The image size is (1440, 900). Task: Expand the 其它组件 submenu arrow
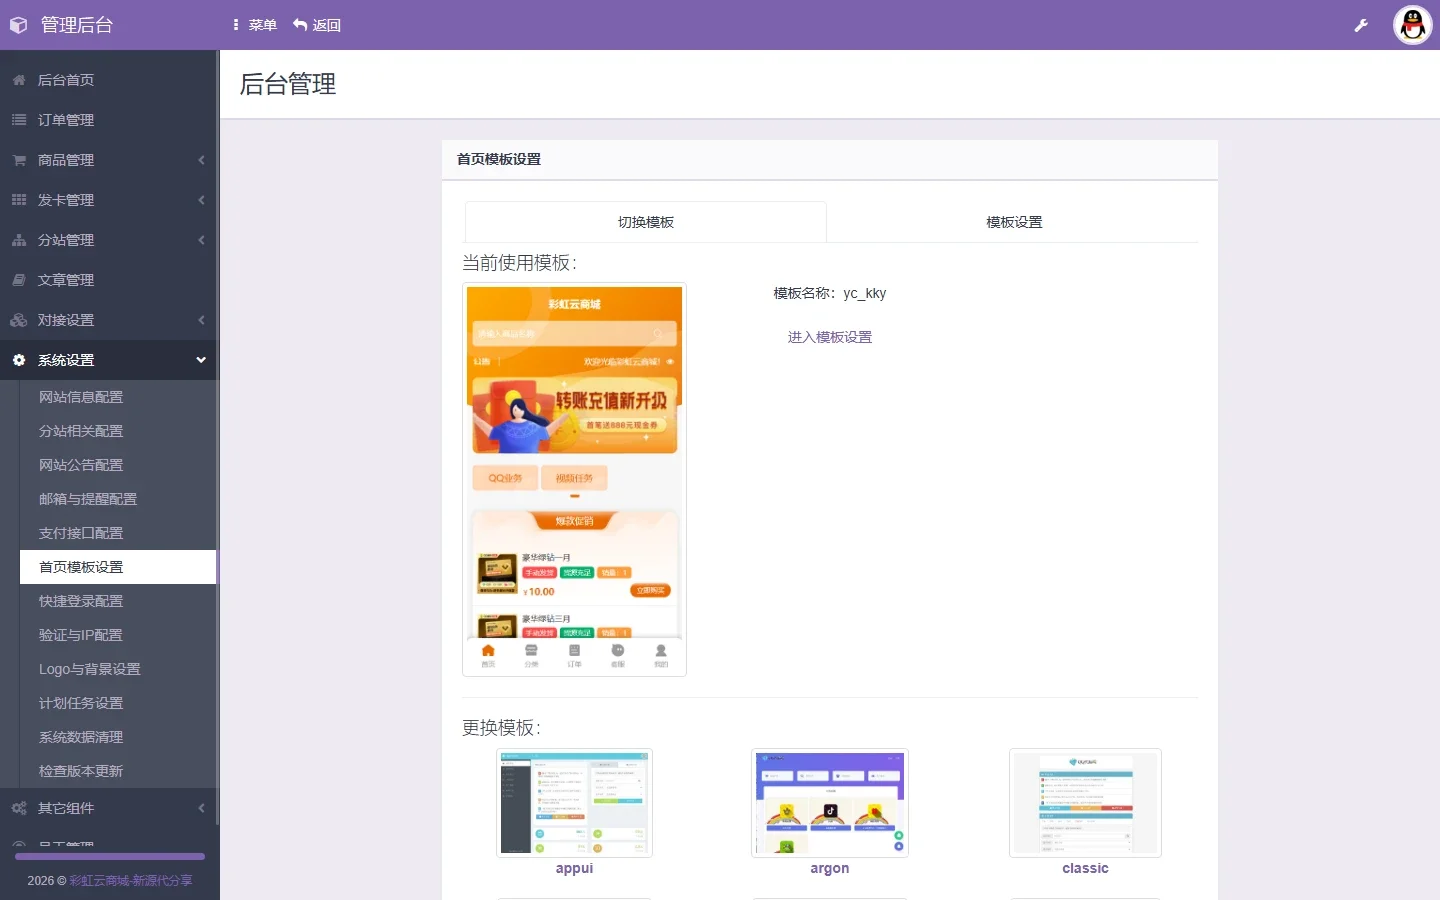201,808
